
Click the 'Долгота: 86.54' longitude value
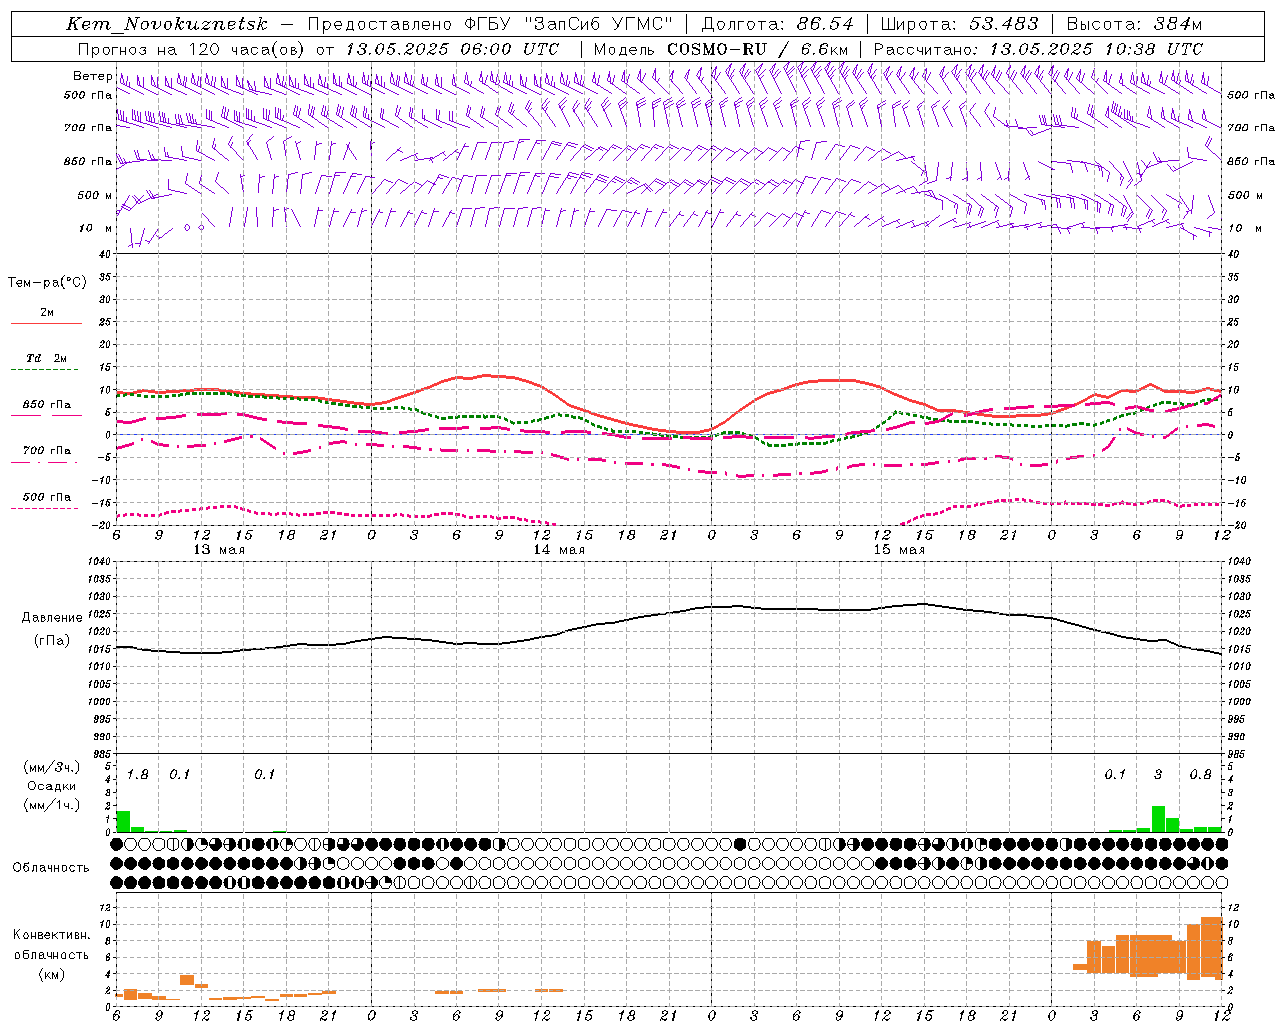[778, 24]
